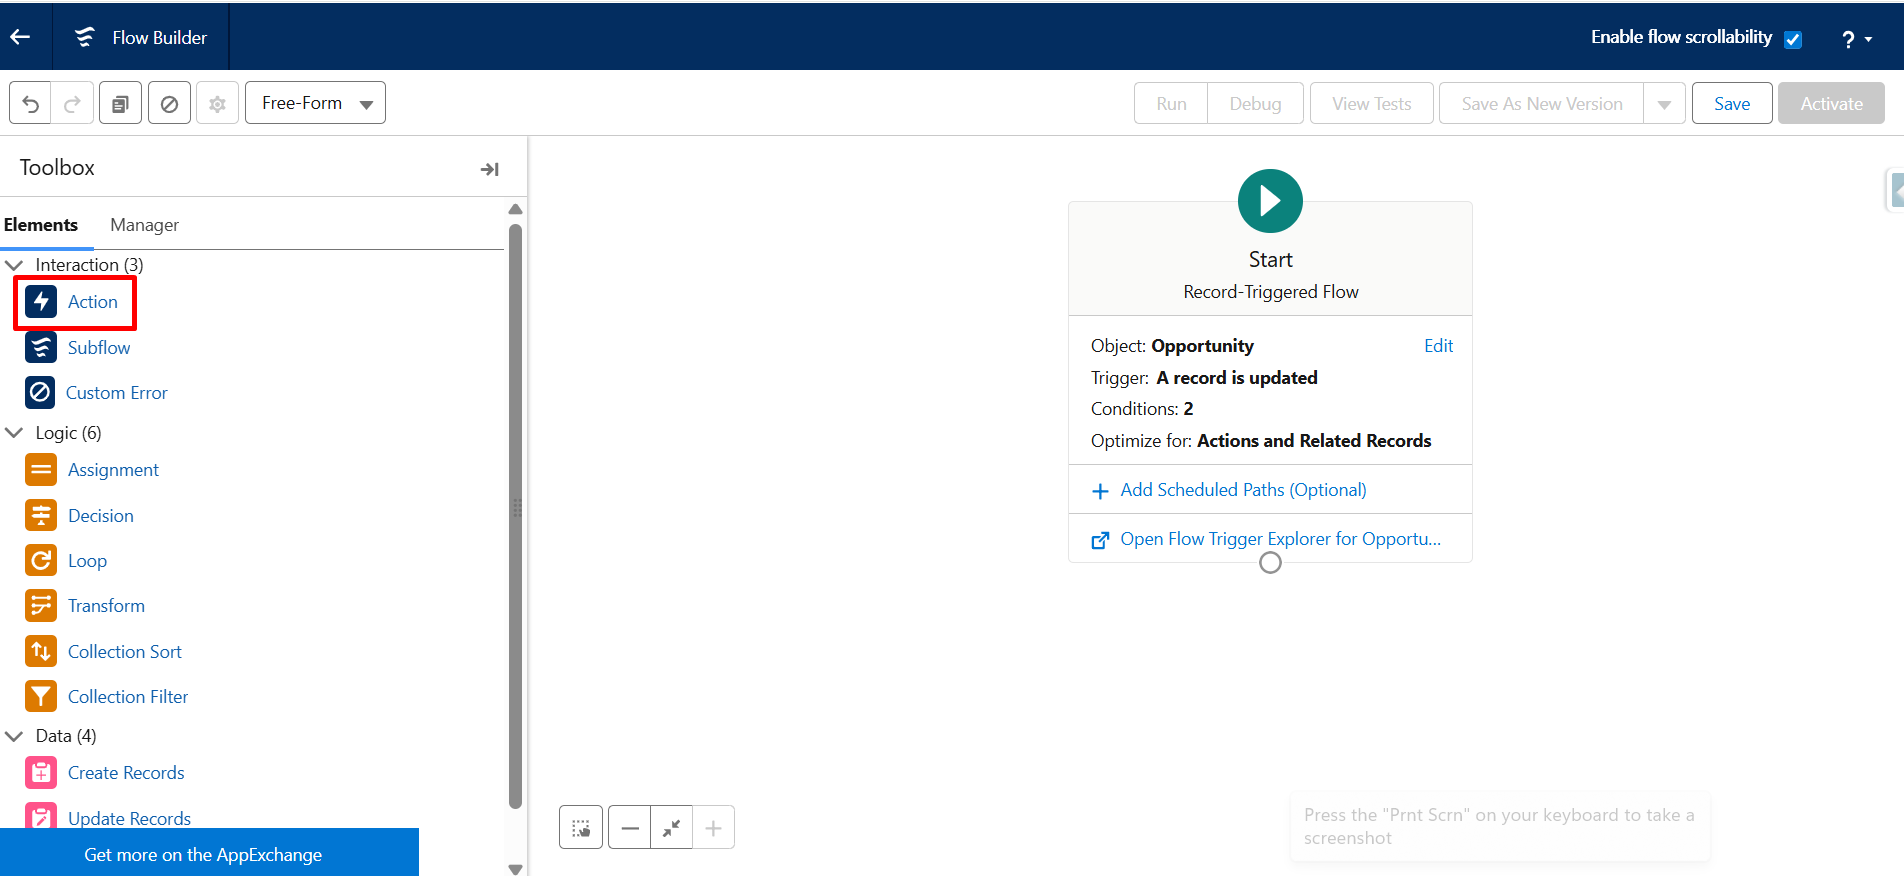Image resolution: width=1904 pixels, height=876 pixels.
Task: Click the Collection Filter funnel icon
Action: click(41, 697)
